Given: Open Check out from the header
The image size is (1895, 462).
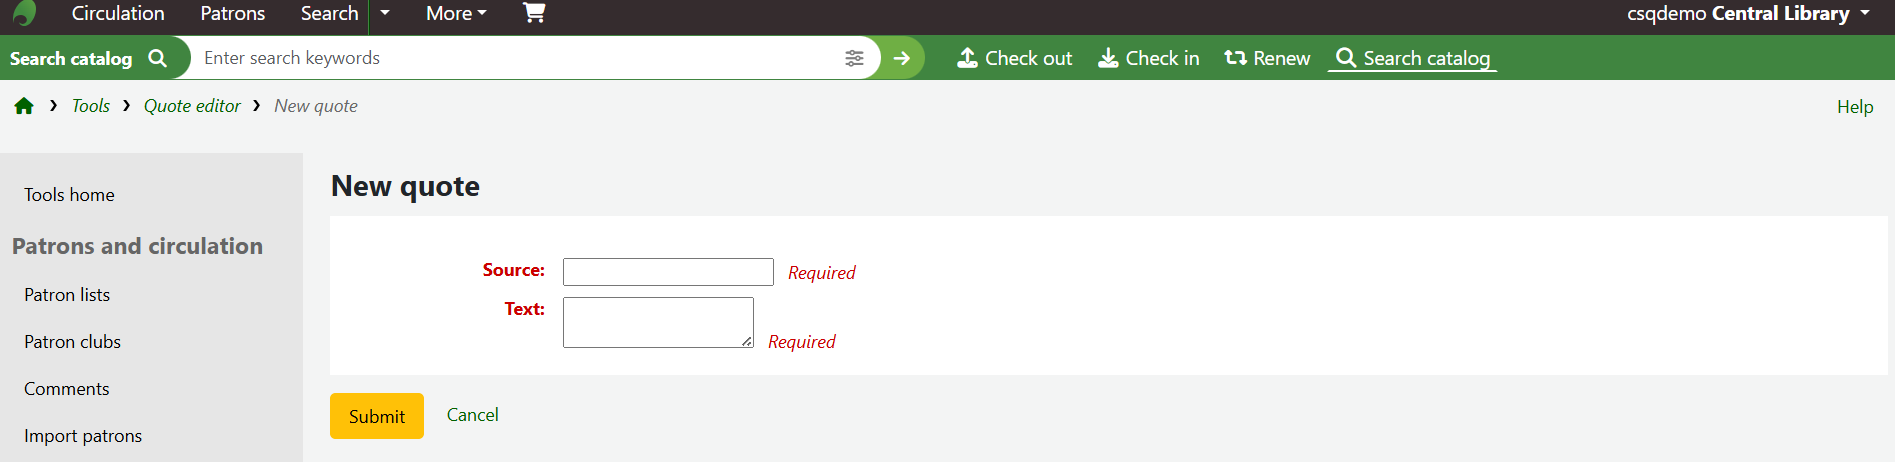Looking at the screenshot, I should click(1014, 58).
